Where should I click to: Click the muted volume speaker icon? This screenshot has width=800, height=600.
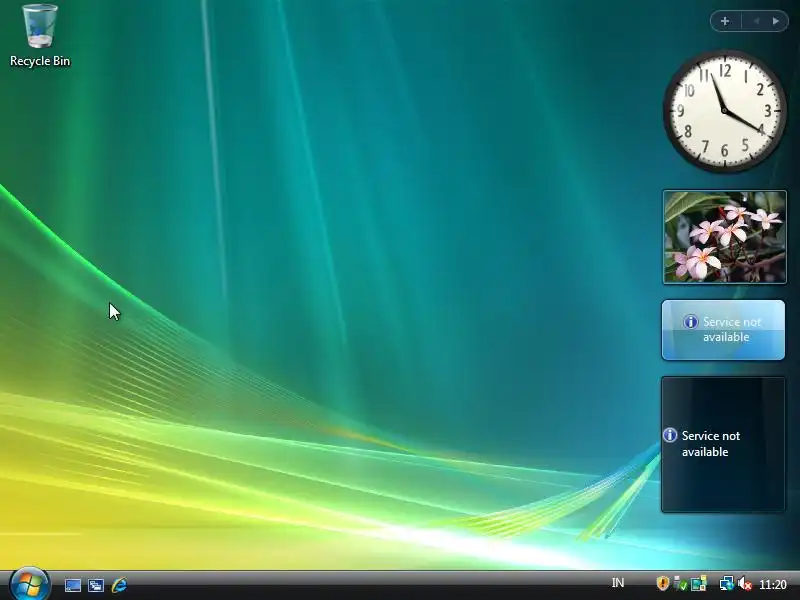tap(745, 583)
